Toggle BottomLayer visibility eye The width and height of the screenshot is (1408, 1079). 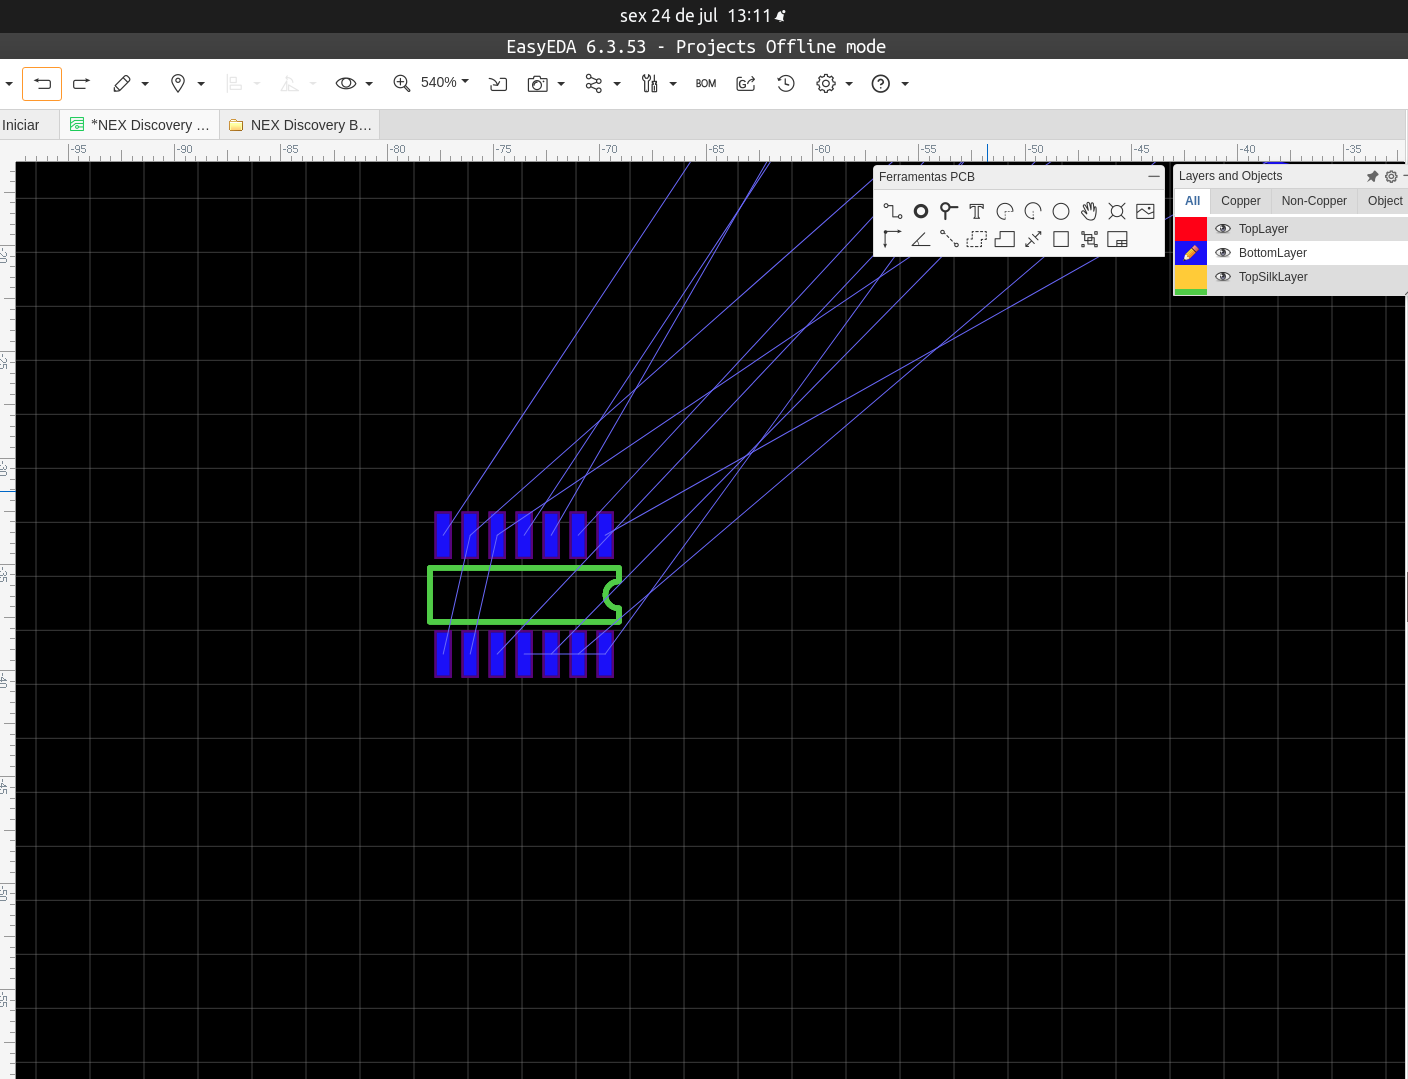1223,253
